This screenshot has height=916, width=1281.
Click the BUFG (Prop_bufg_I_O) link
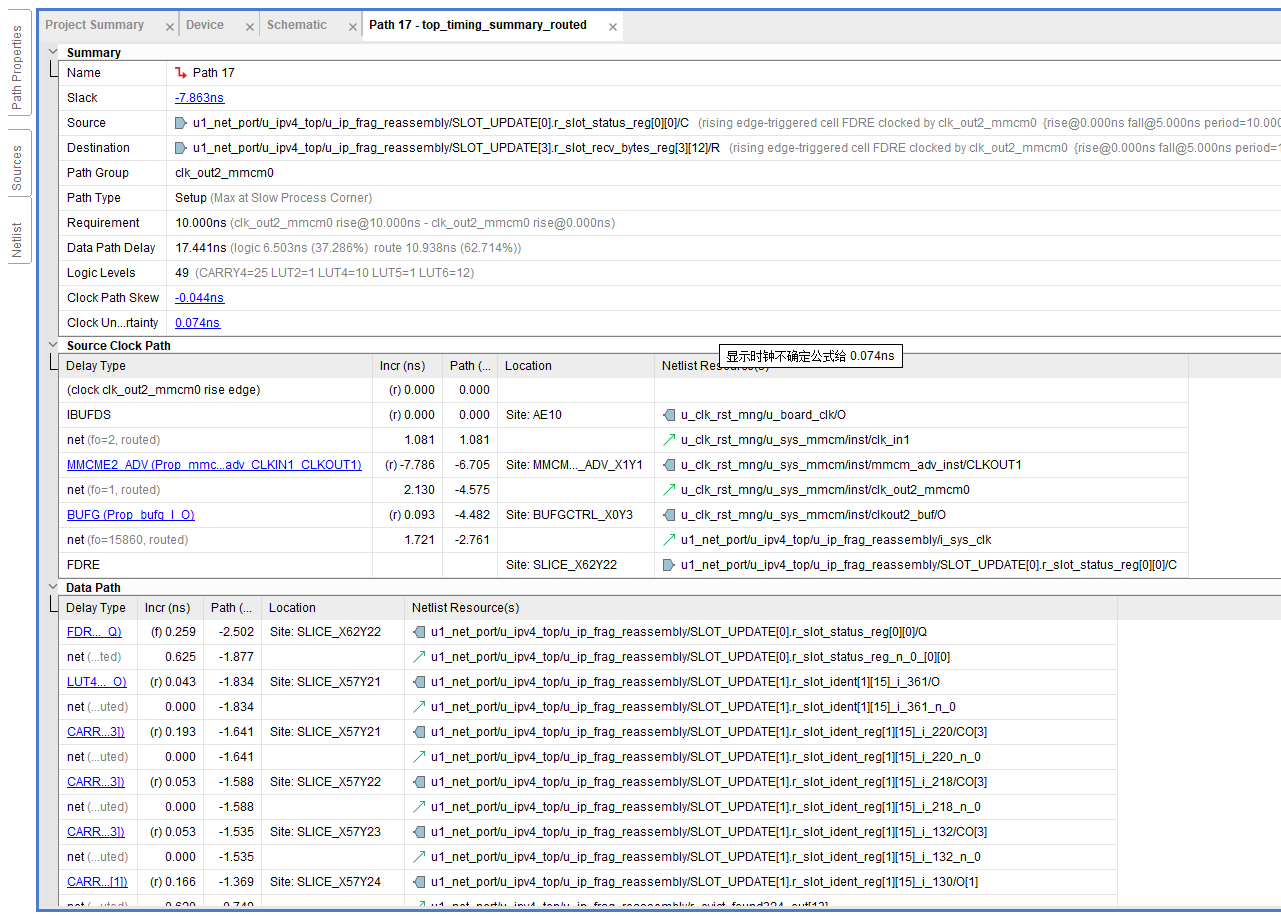(131, 515)
